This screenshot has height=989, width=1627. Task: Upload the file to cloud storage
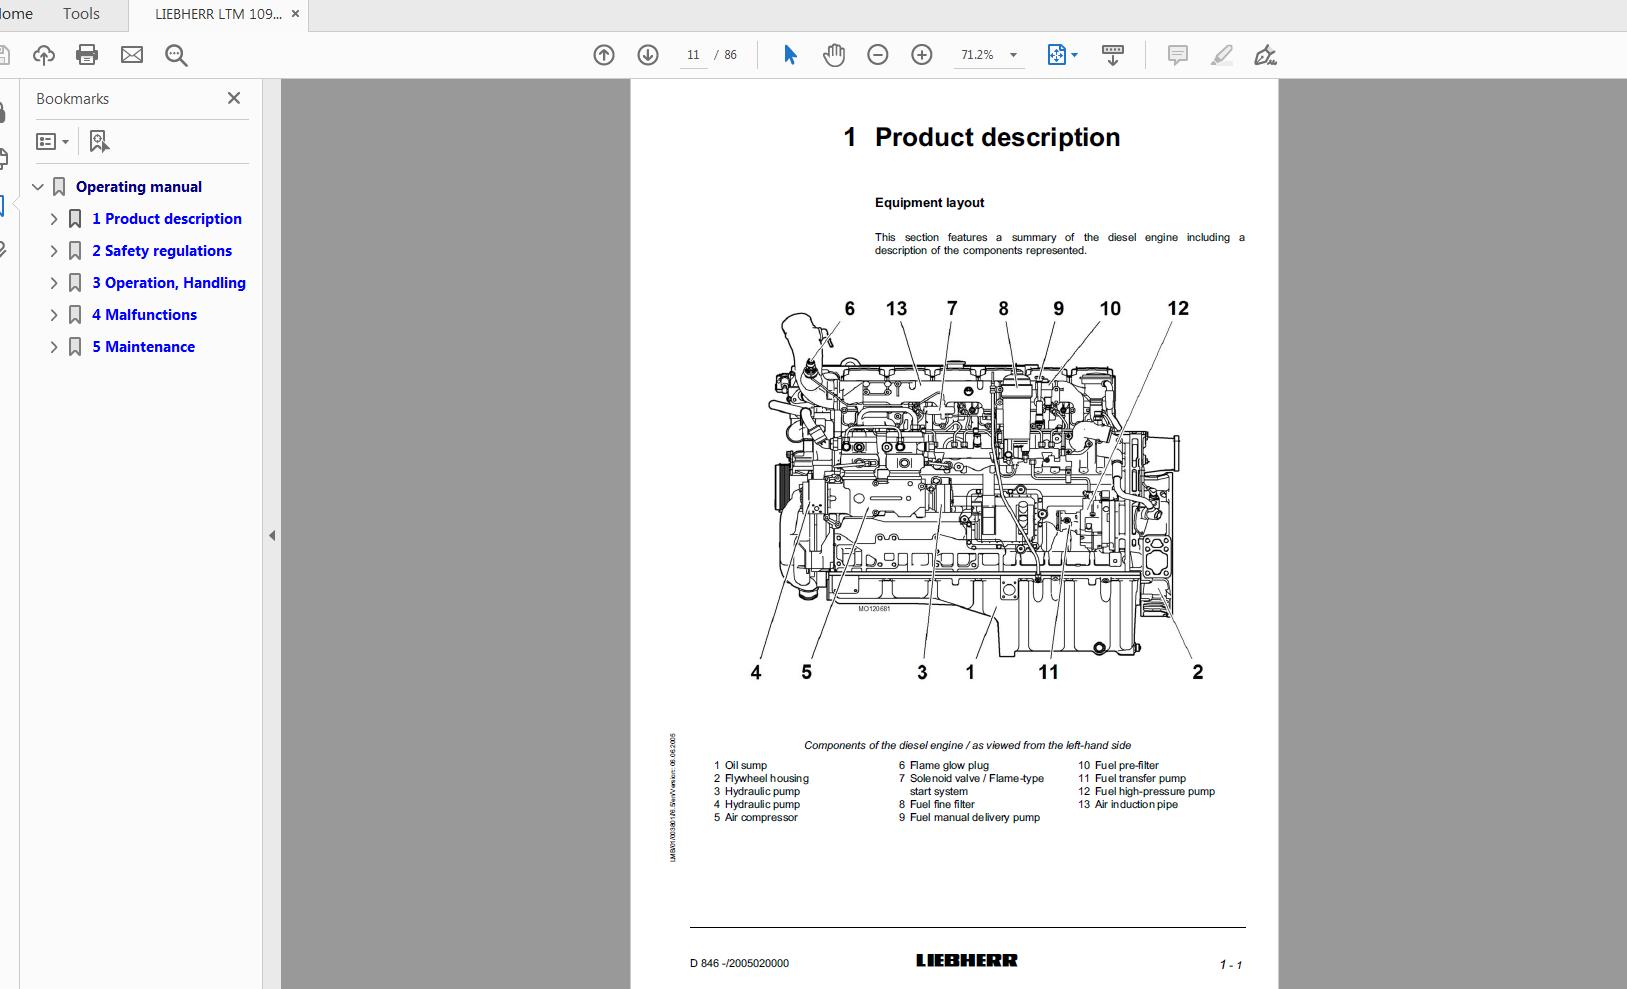click(x=44, y=55)
